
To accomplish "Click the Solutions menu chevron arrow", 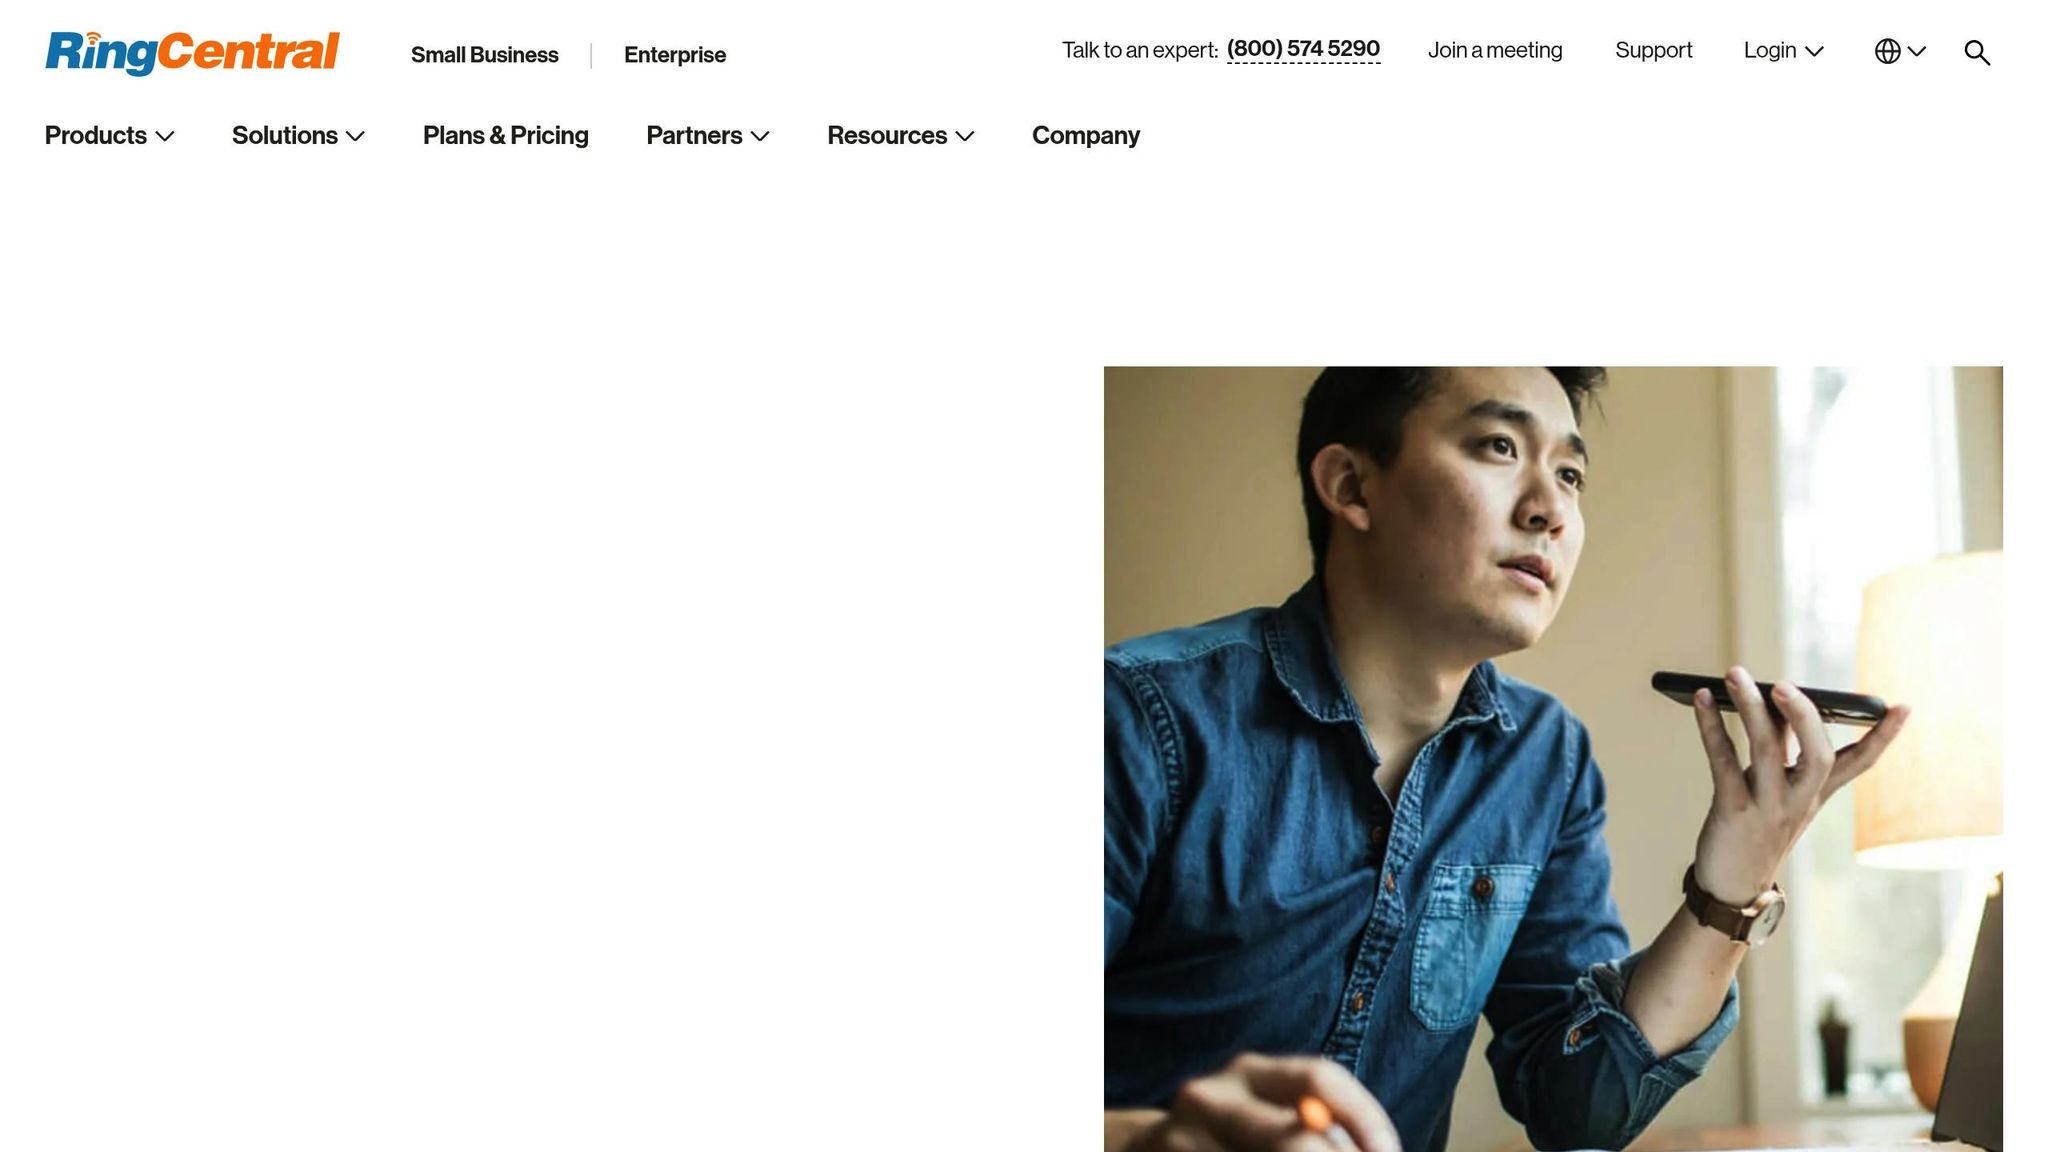I will pos(355,136).
